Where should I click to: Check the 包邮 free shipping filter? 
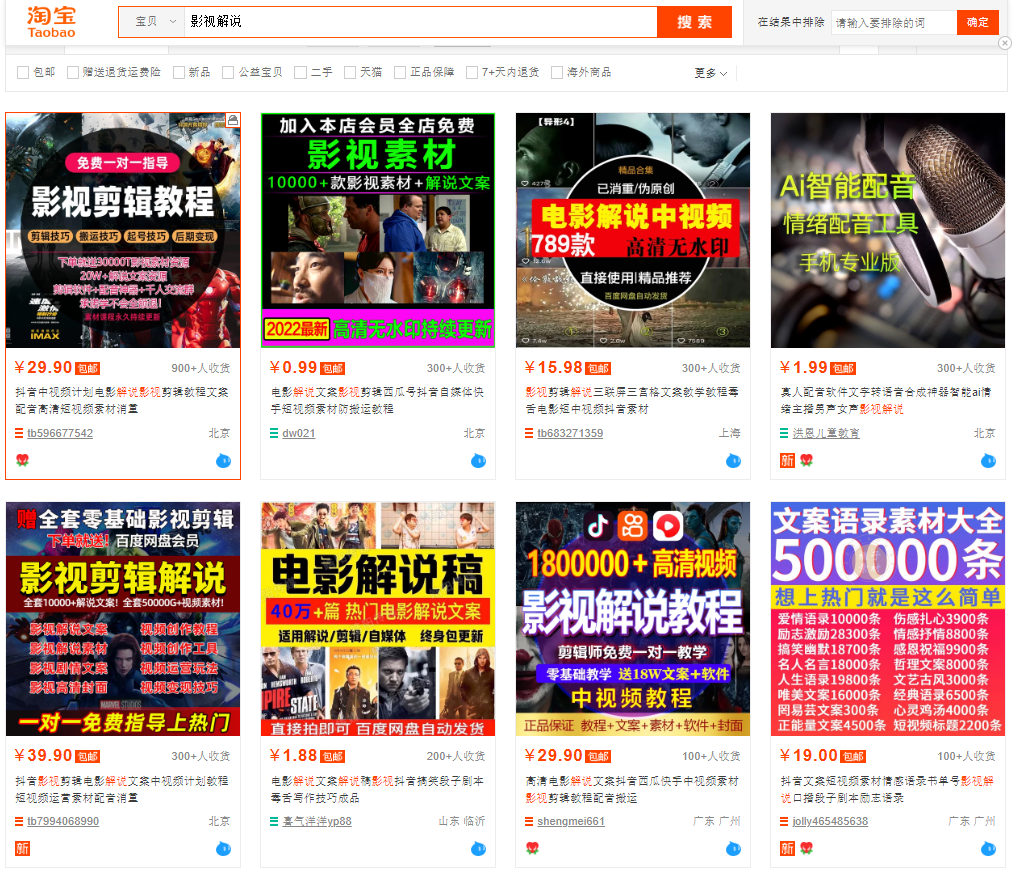point(23,73)
